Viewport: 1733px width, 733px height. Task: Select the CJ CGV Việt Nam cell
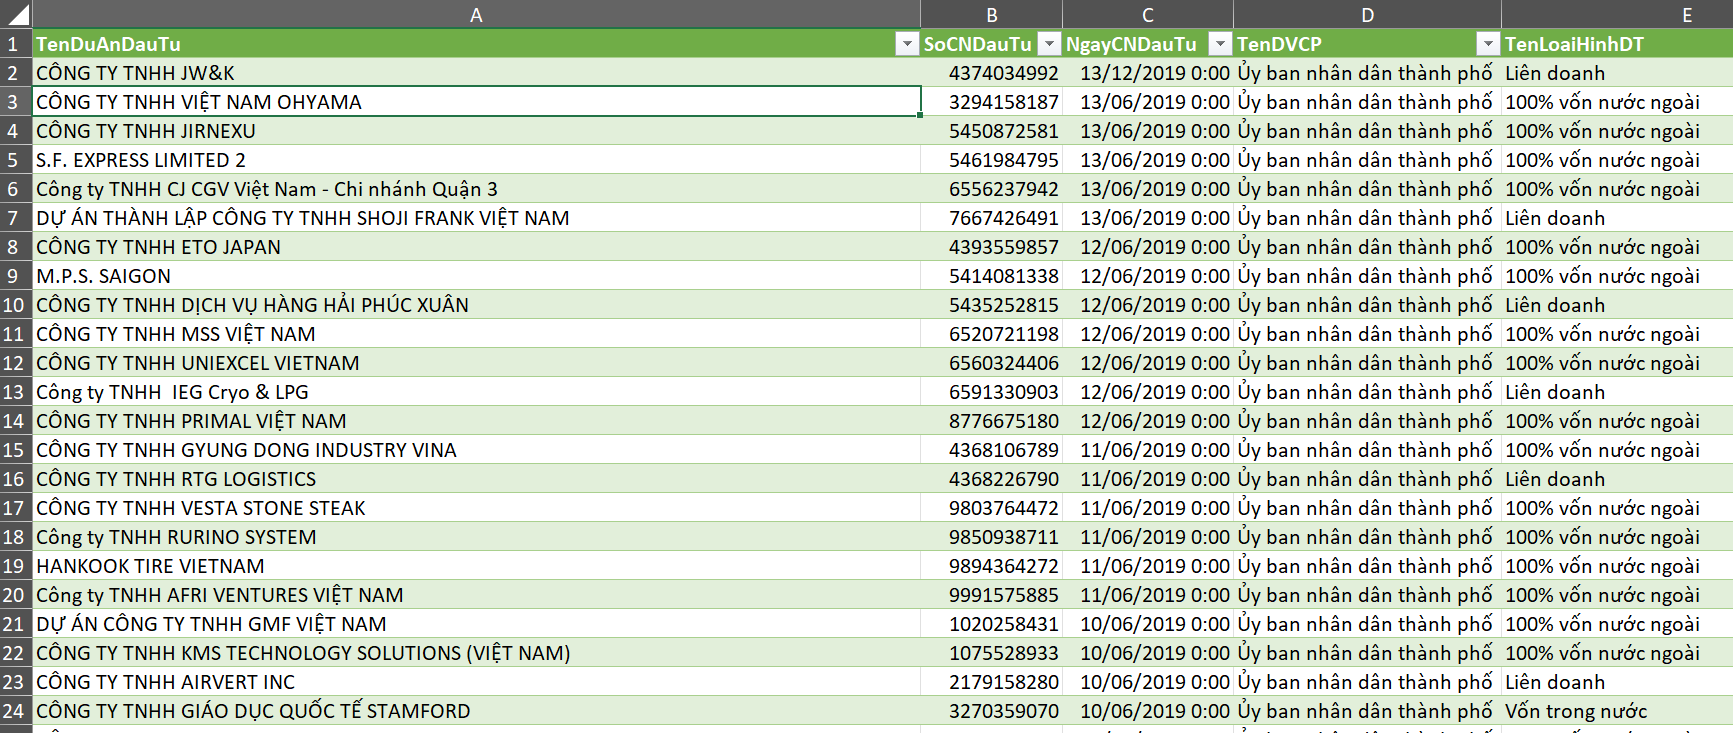tap(476, 189)
